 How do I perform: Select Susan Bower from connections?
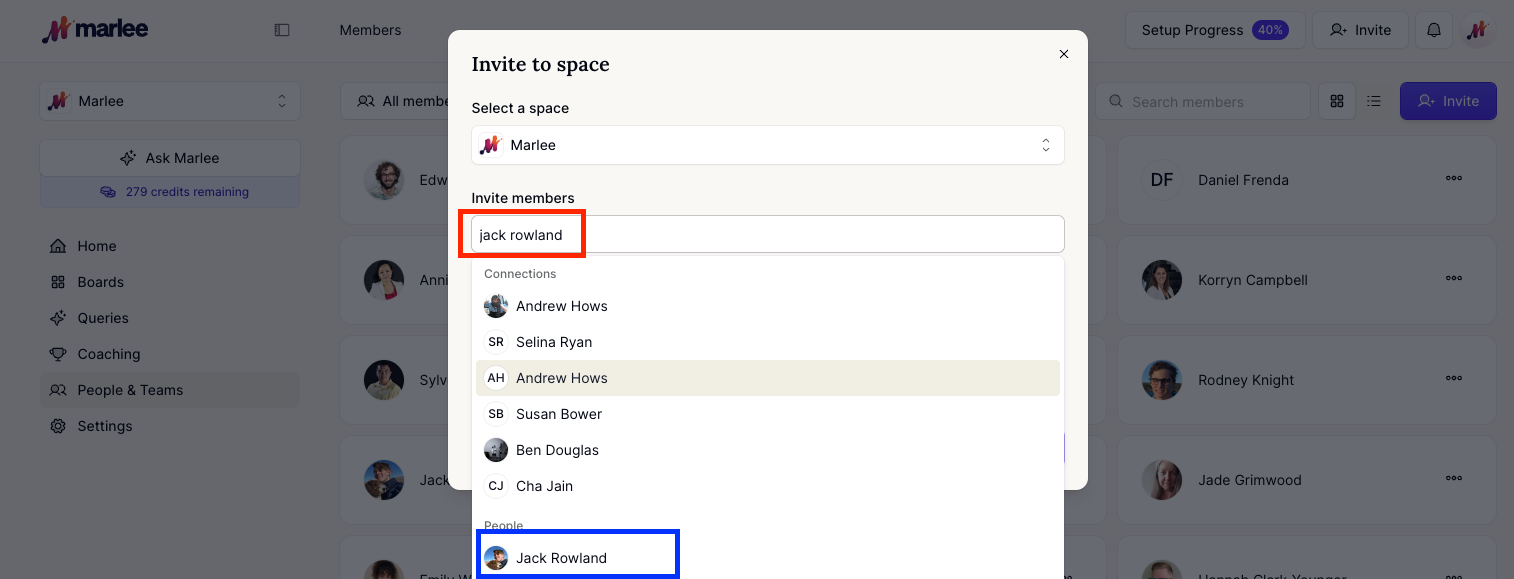(768, 414)
